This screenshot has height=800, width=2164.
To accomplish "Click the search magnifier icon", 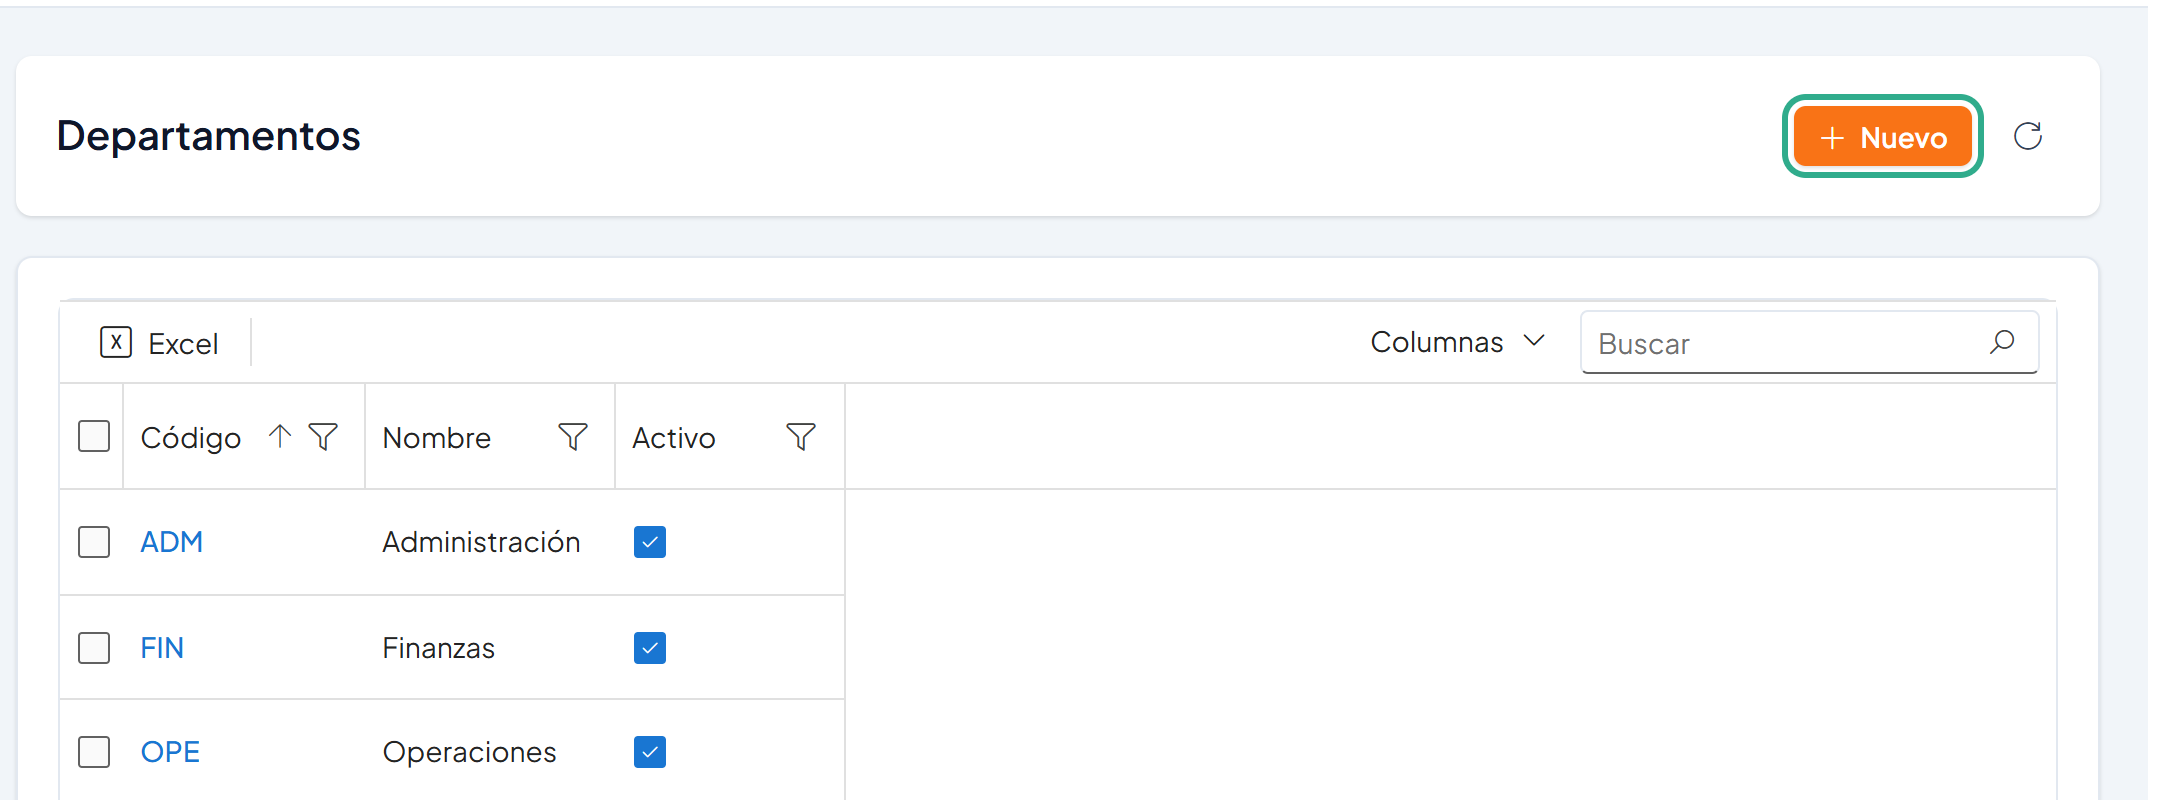I will pyautogui.click(x=2002, y=342).
